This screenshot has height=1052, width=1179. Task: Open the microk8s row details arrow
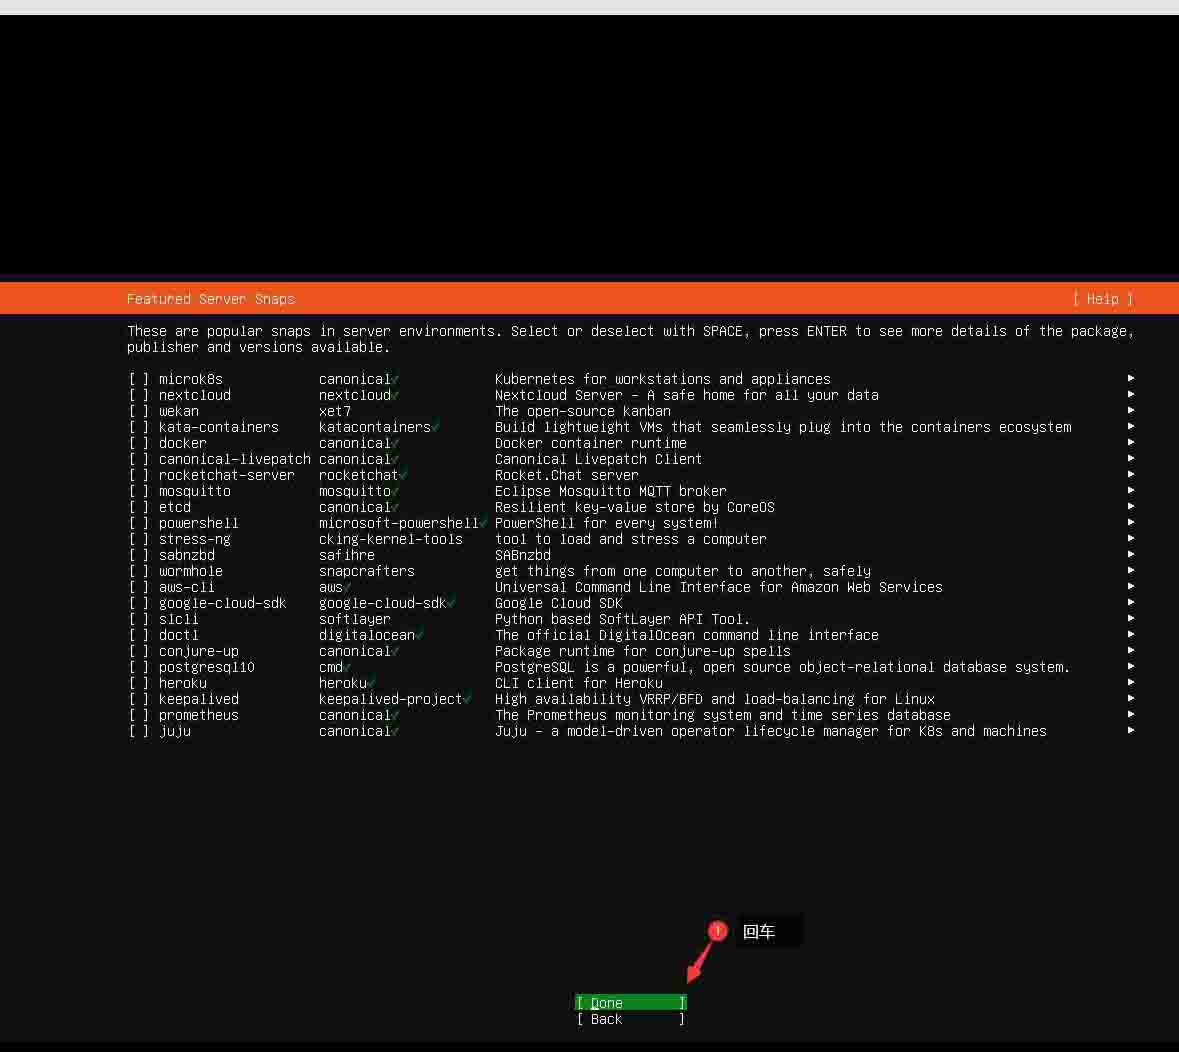[1130, 378]
